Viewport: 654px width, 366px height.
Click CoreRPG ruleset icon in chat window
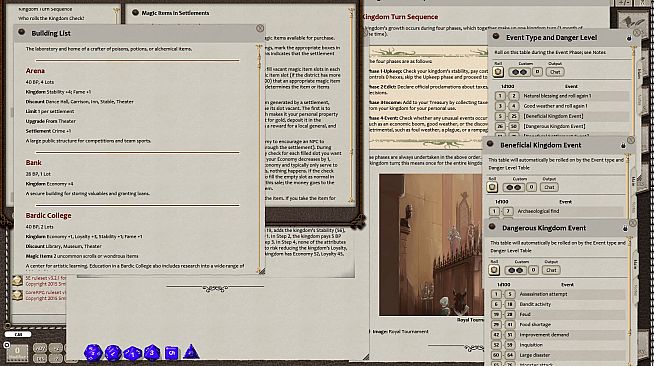click(17, 295)
